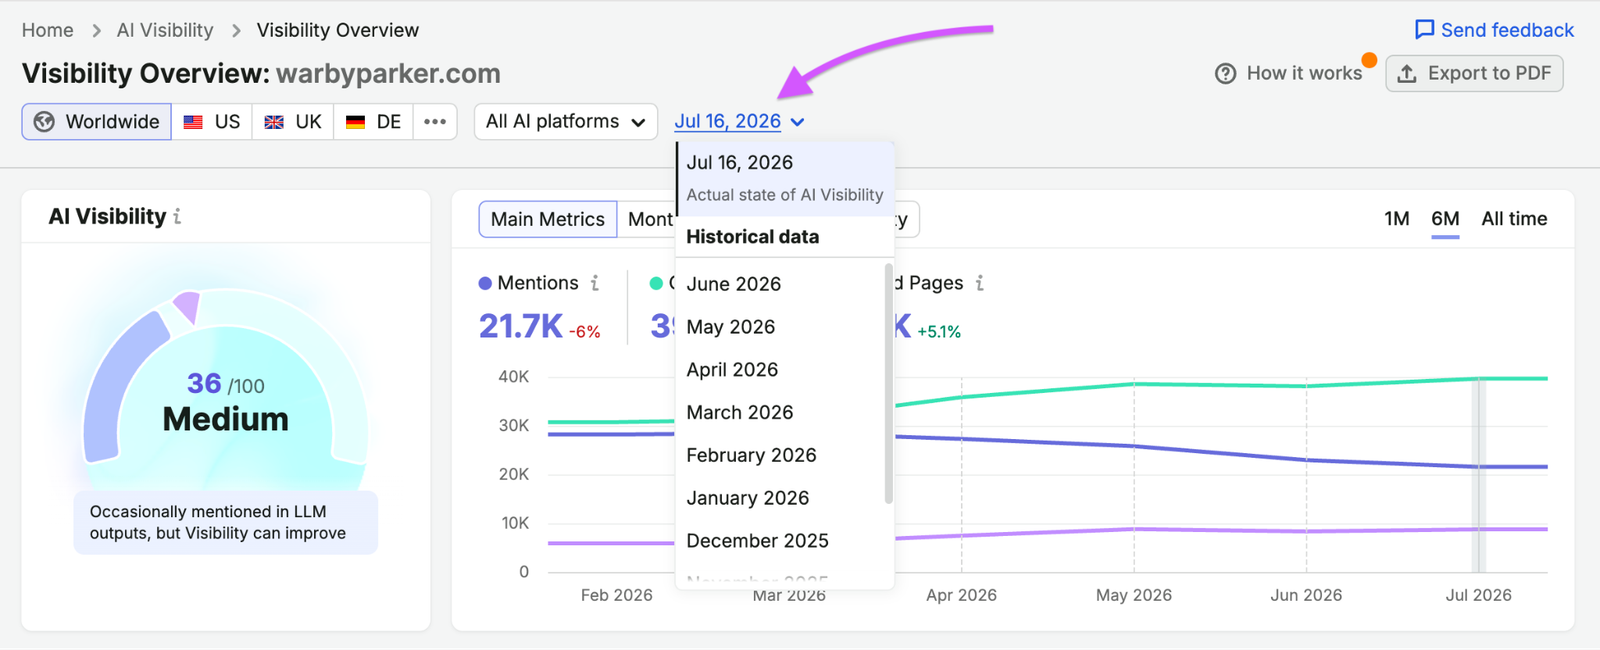The width and height of the screenshot is (1600, 650).
Task: Click the Send feedback chat icon
Action: 1425,30
